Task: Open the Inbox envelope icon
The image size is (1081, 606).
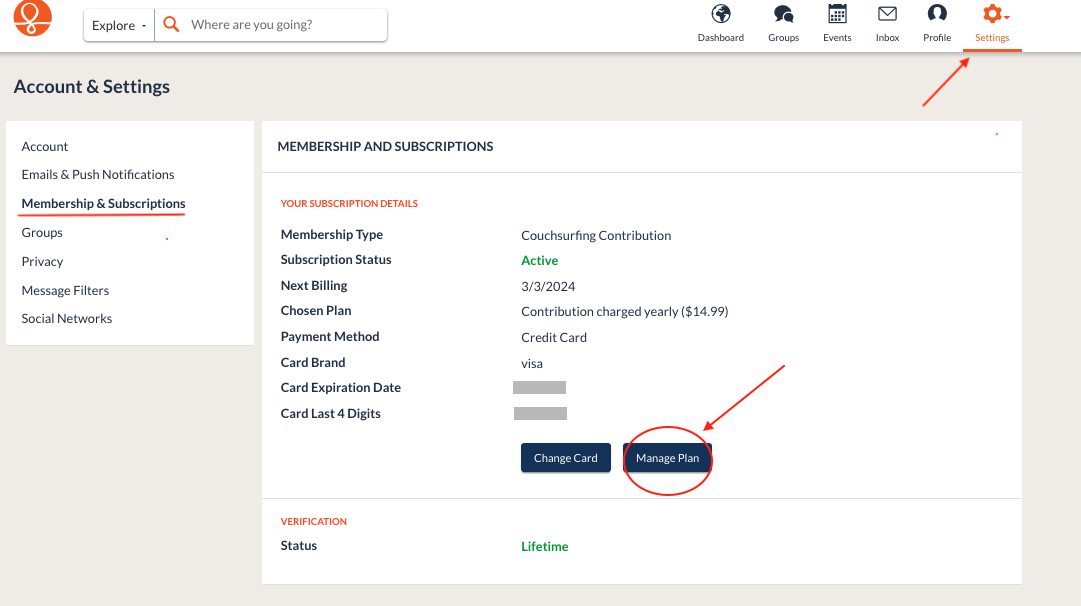Action: pos(887,14)
